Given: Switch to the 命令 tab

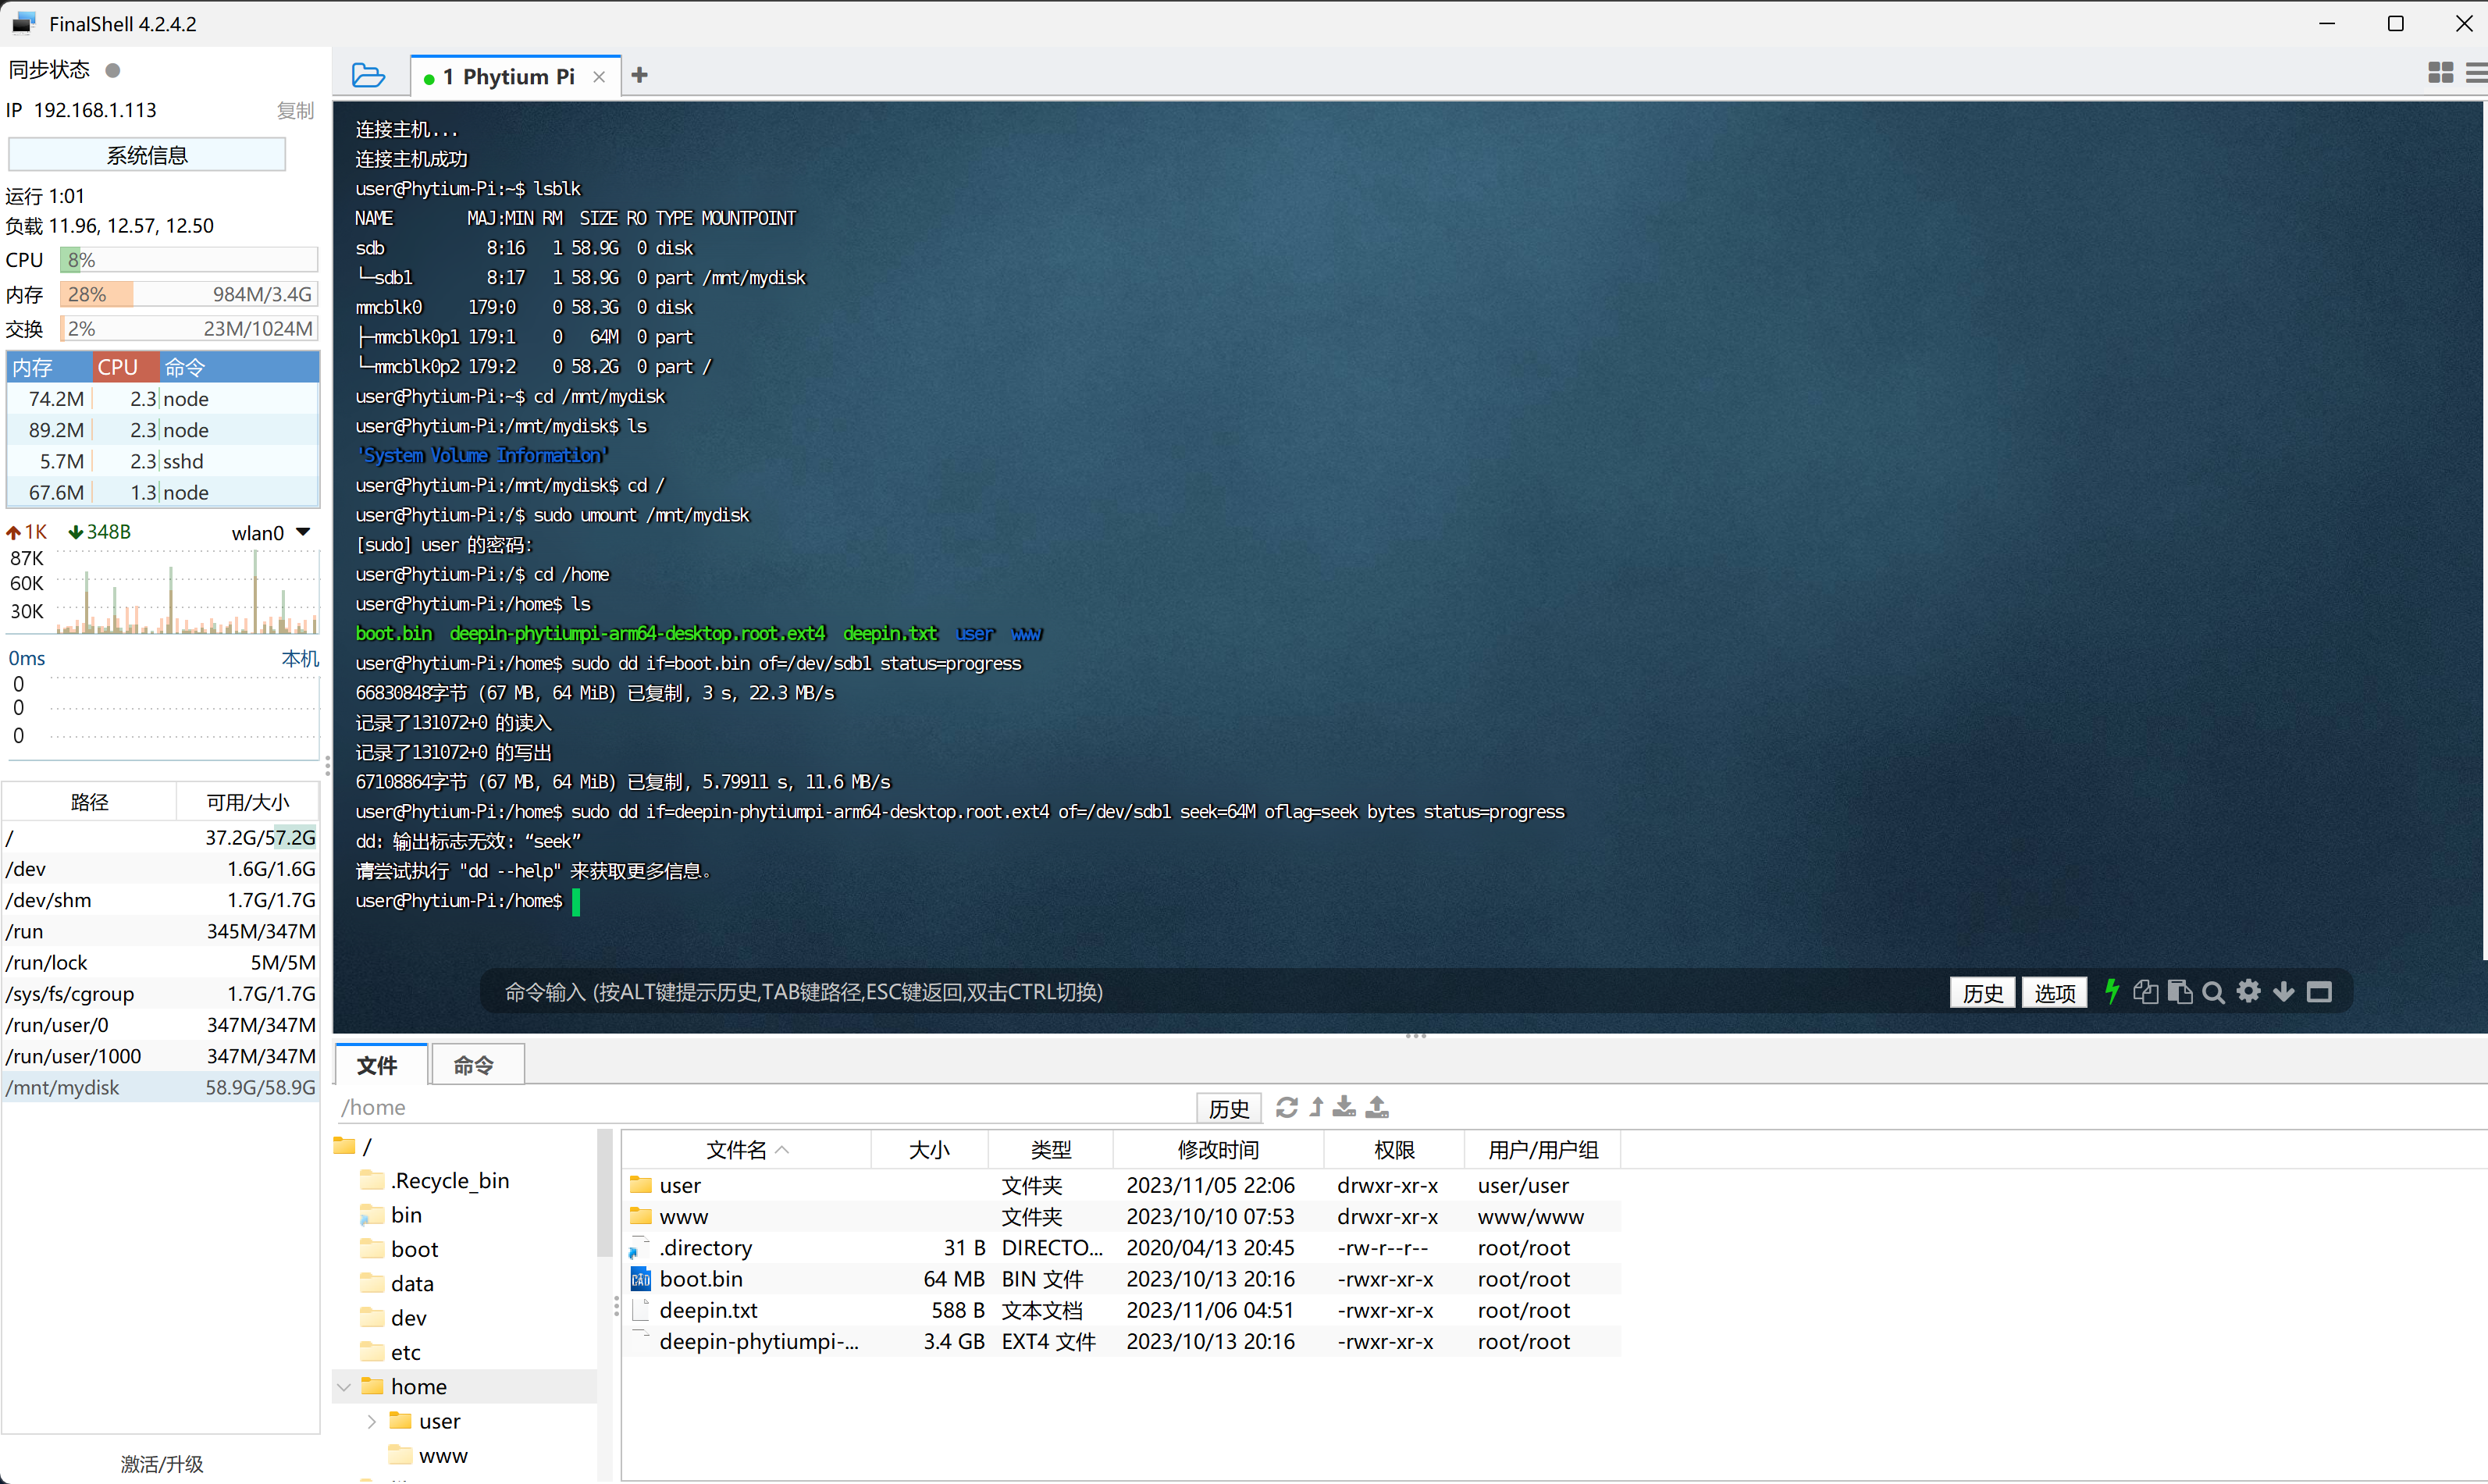Looking at the screenshot, I should click(474, 1065).
